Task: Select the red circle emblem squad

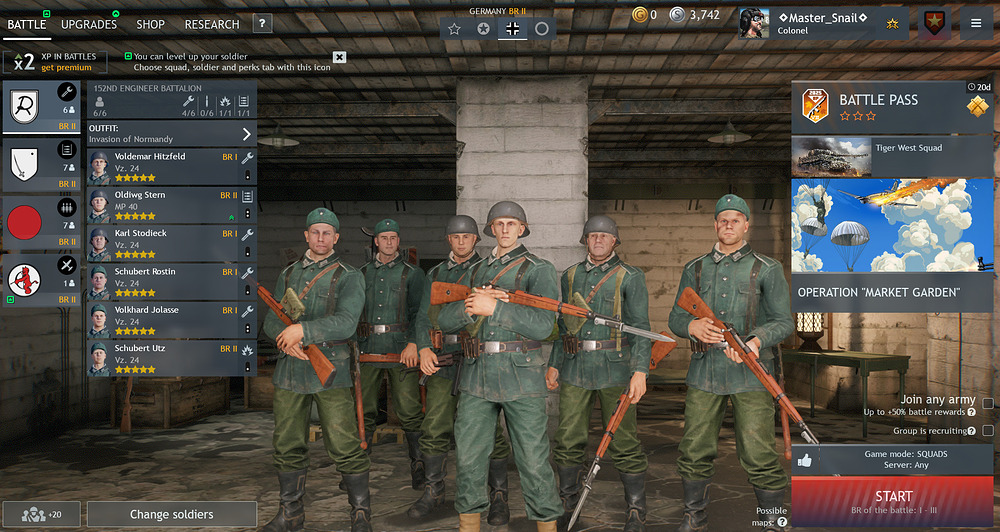Action: (41, 223)
